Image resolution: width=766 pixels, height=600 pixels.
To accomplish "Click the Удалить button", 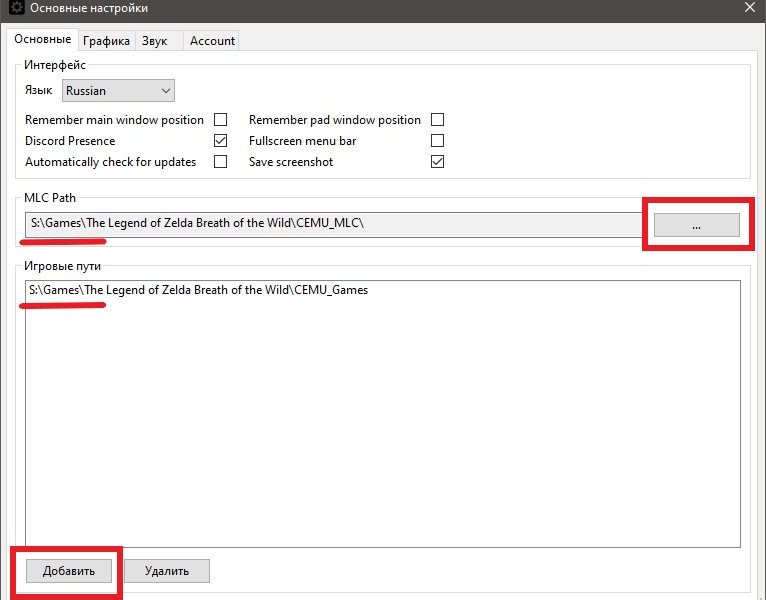I will tap(167, 571).
